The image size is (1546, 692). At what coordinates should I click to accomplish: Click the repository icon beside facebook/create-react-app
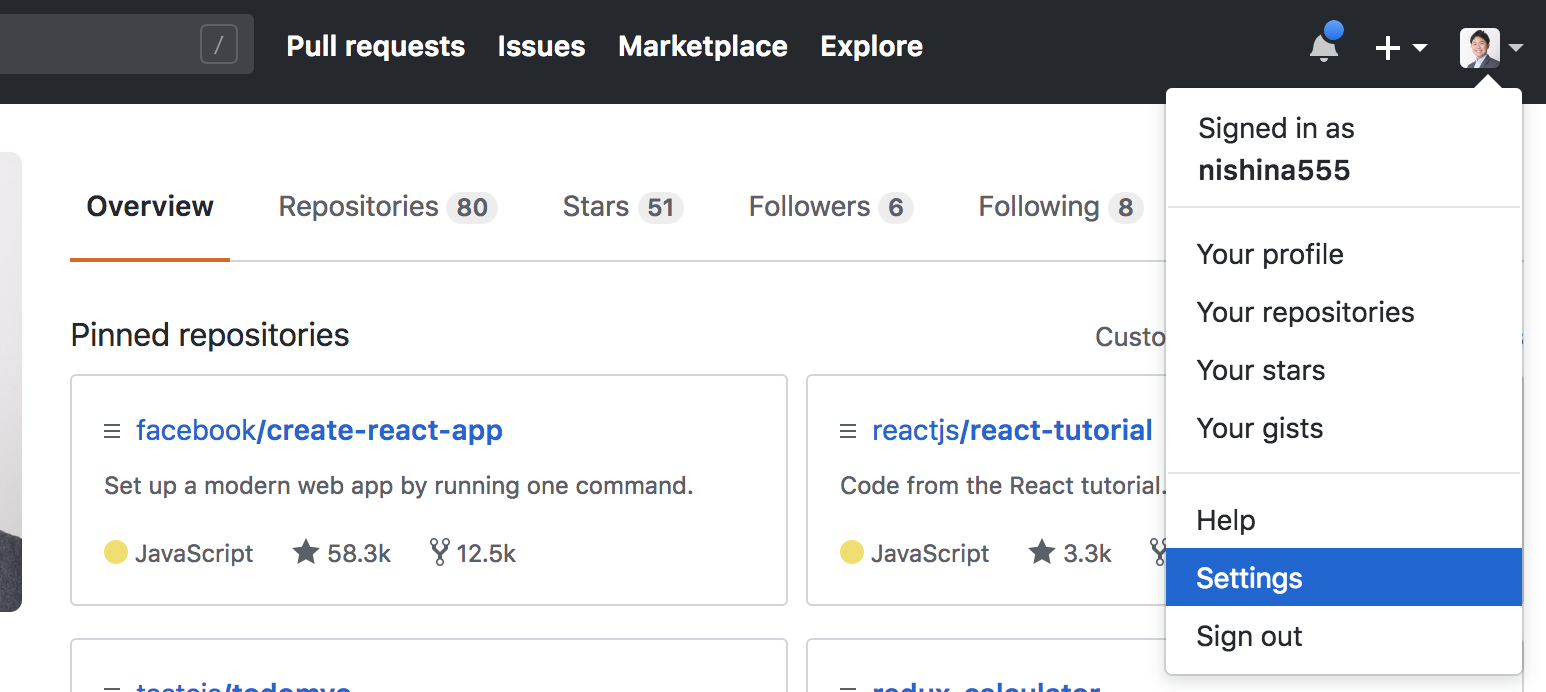coord(112,430)
